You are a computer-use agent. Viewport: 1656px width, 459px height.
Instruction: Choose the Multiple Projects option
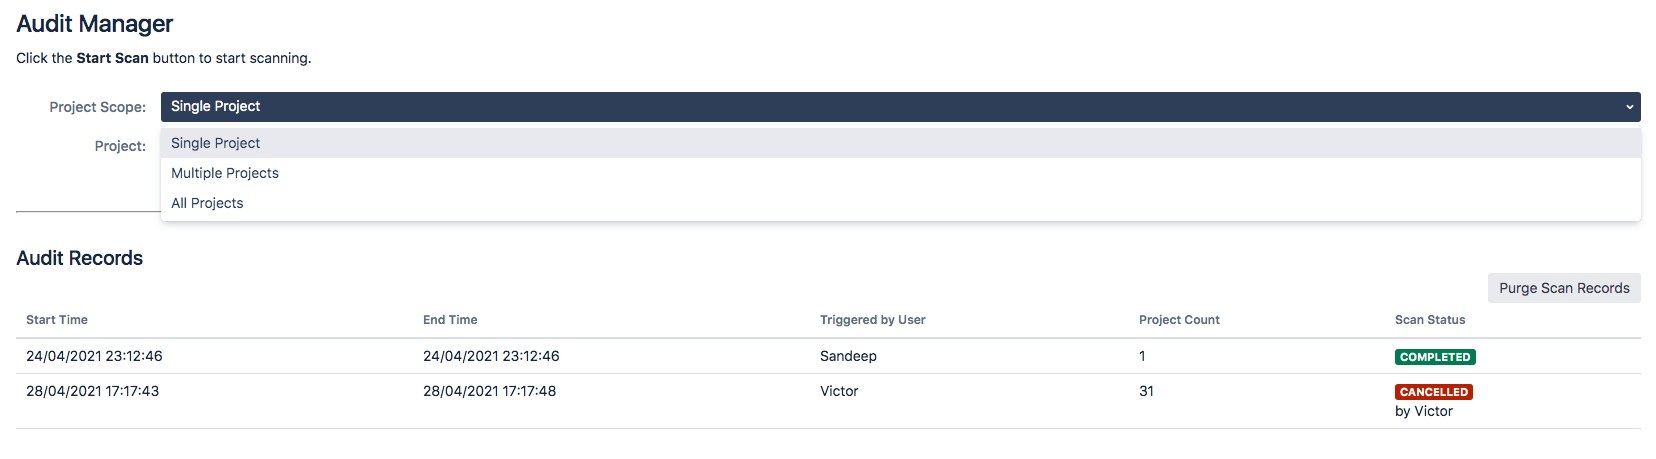[225, 173]
